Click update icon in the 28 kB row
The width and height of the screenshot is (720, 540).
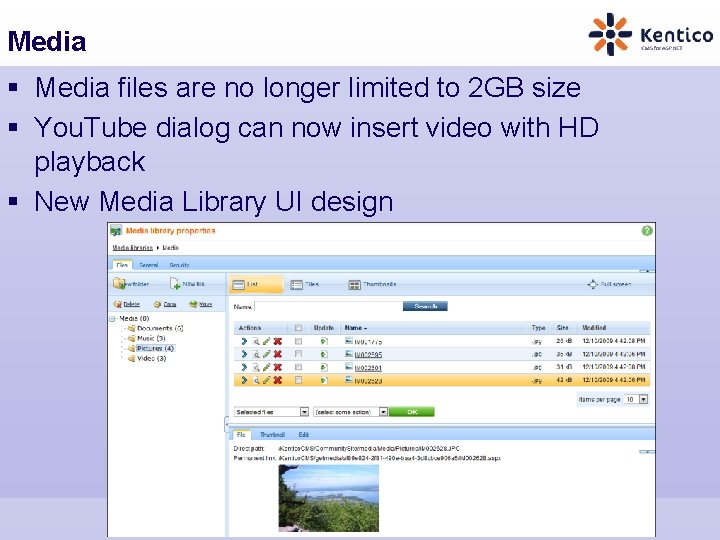tap(324, 341)
